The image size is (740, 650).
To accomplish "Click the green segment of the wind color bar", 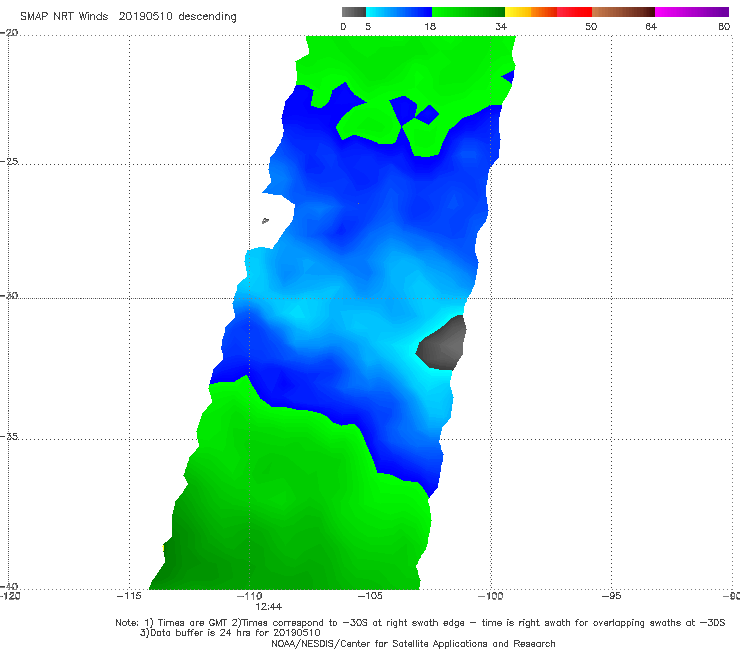I will click(468, 12).
